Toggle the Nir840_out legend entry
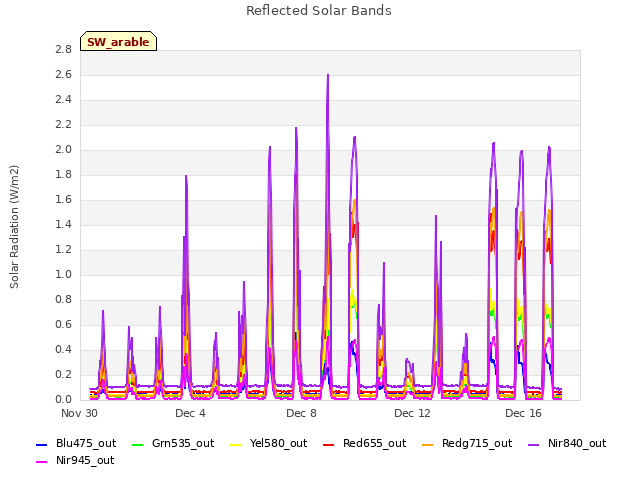 (x=567, y=444)
